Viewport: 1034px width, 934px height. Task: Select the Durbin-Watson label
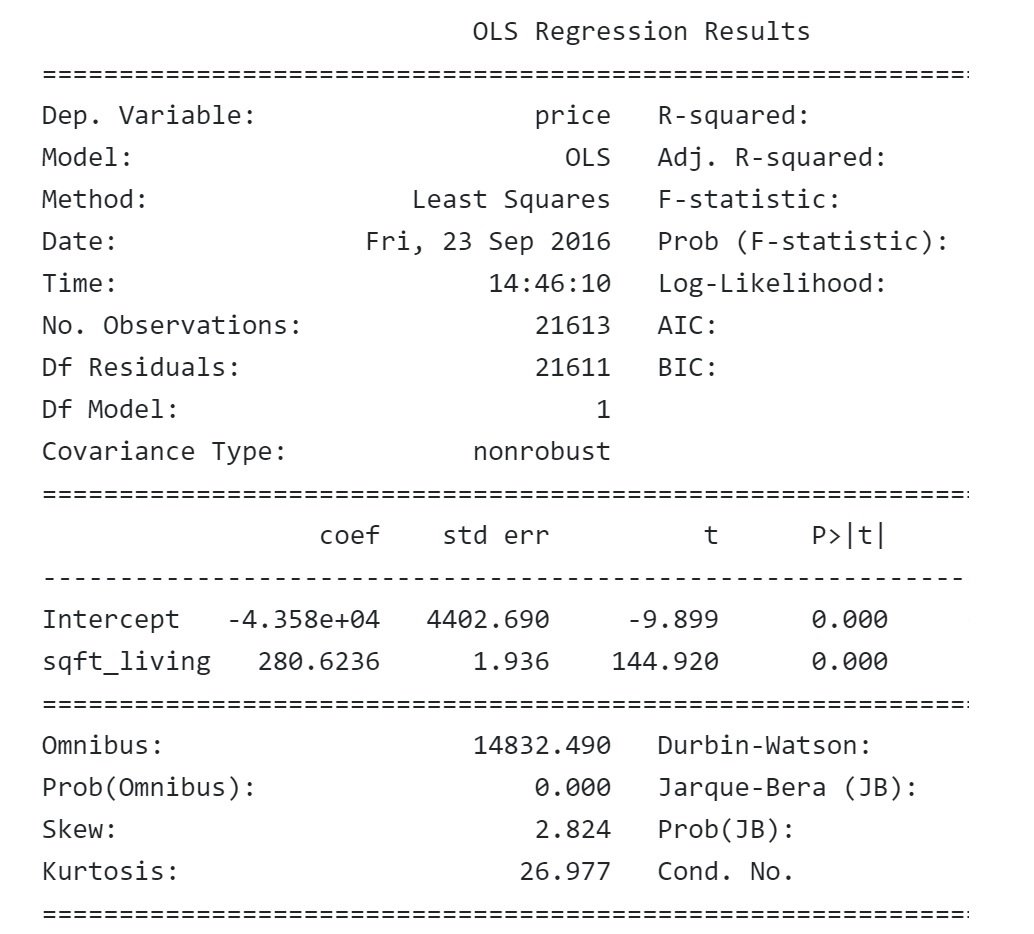[x=764, y=746]
